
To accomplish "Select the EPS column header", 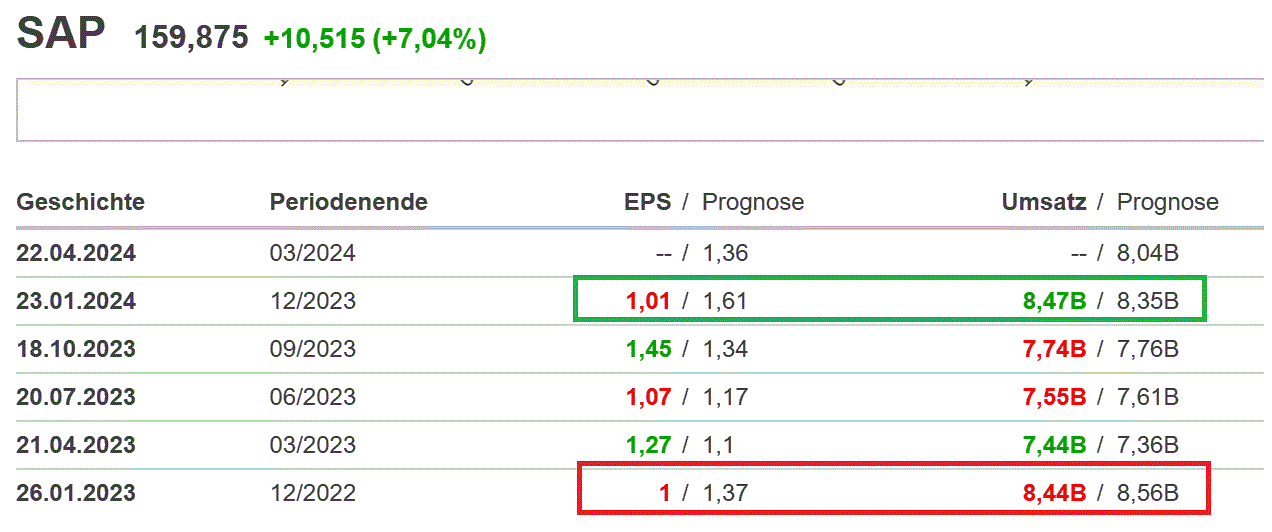I will tap(647, 202).
